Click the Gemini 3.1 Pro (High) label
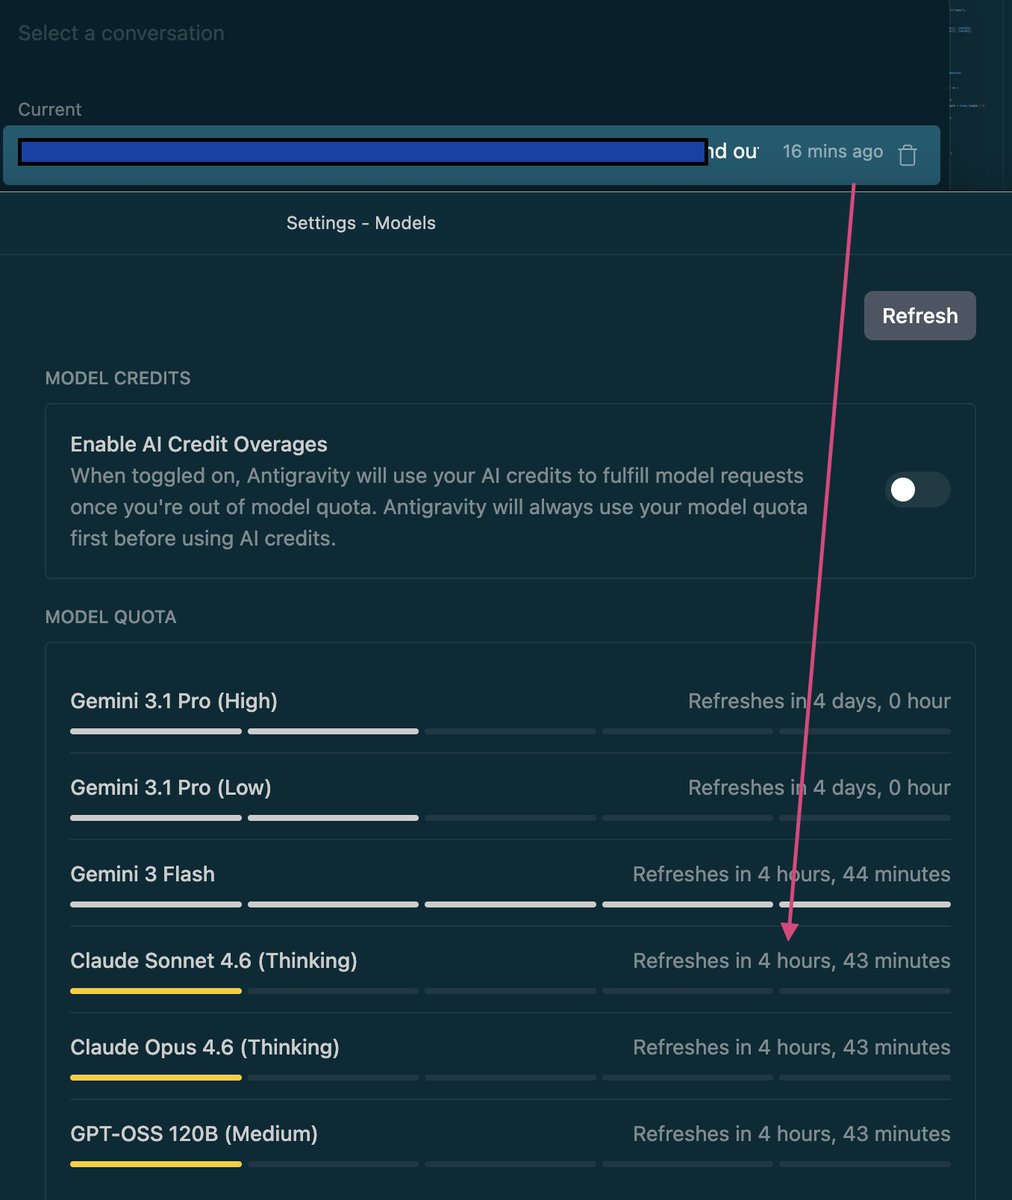 coord(174,701)
